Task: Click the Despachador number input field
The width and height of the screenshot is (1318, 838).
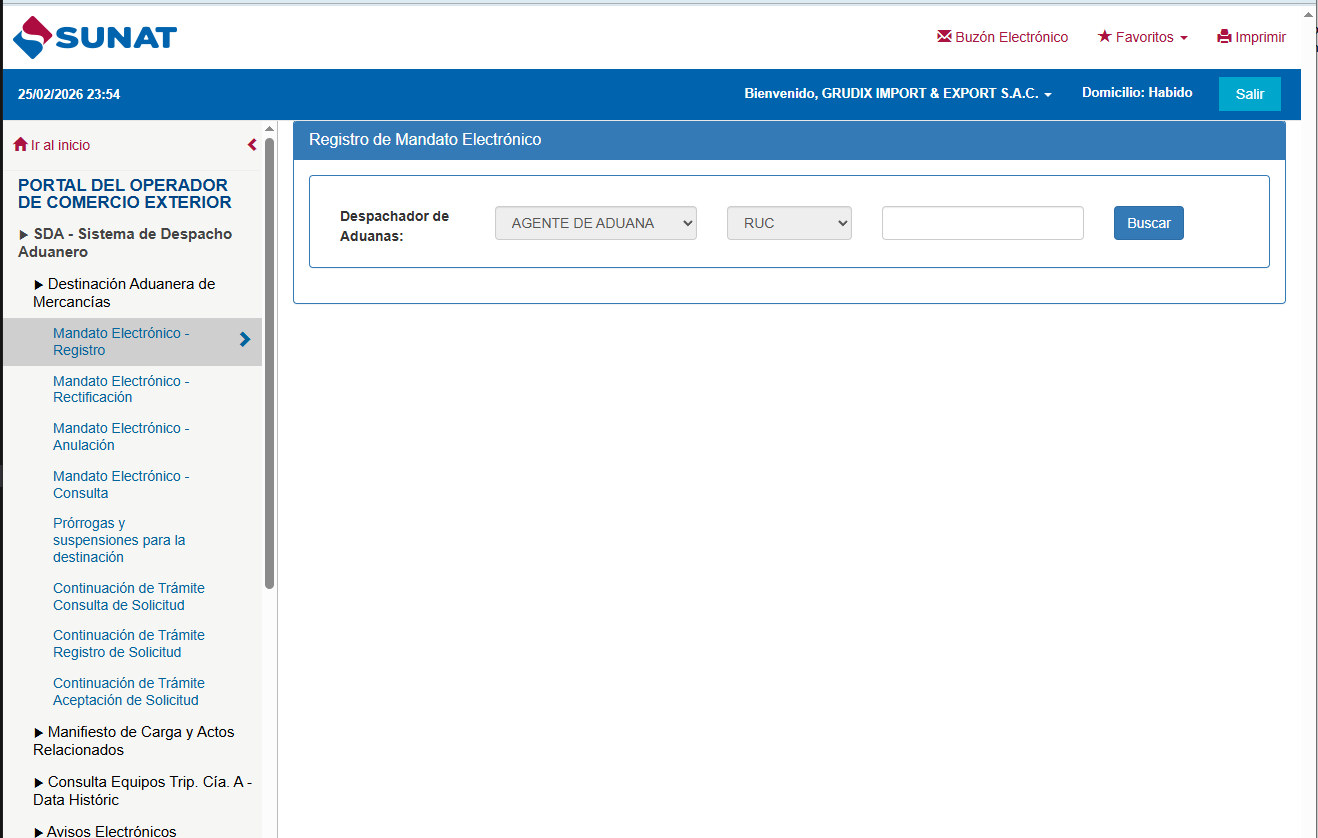Action: click(x=983, y=223)
